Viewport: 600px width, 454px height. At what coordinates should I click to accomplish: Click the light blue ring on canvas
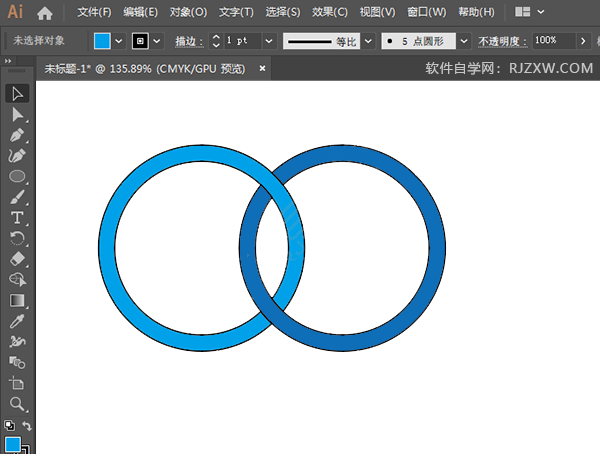(x=107, y=247)
